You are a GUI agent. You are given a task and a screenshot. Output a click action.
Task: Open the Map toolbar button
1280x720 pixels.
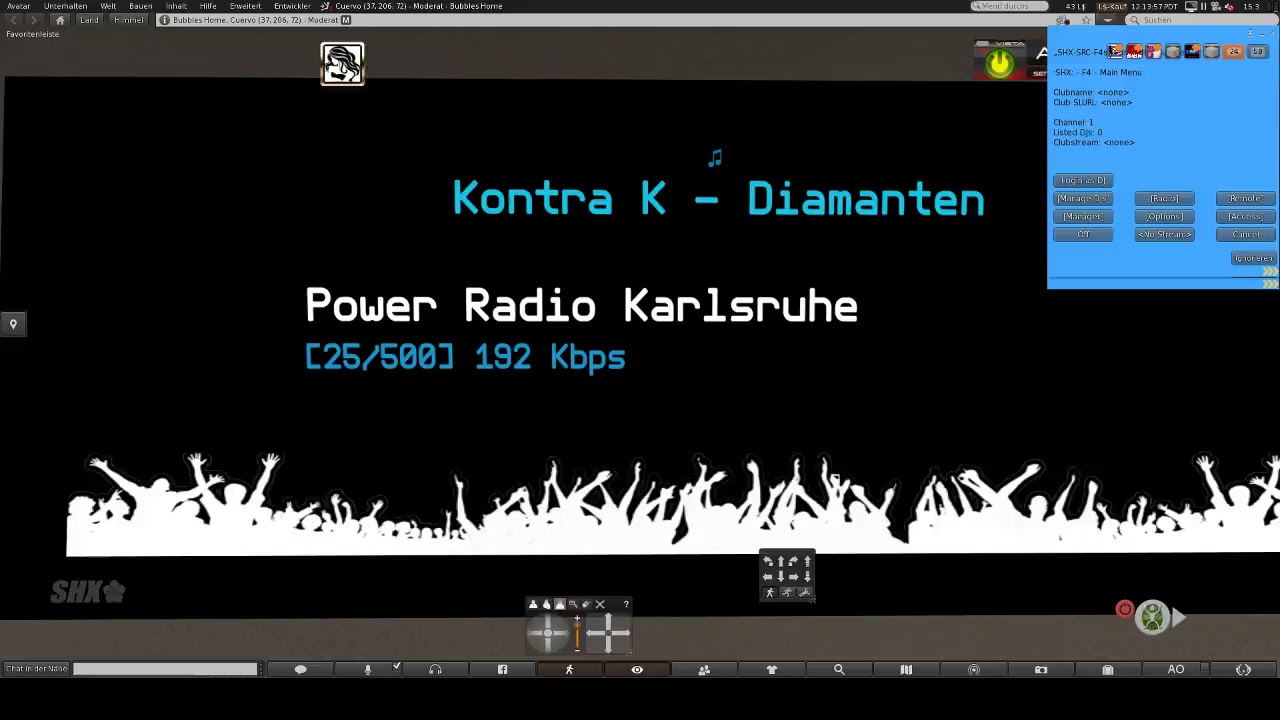click(906, 670)
